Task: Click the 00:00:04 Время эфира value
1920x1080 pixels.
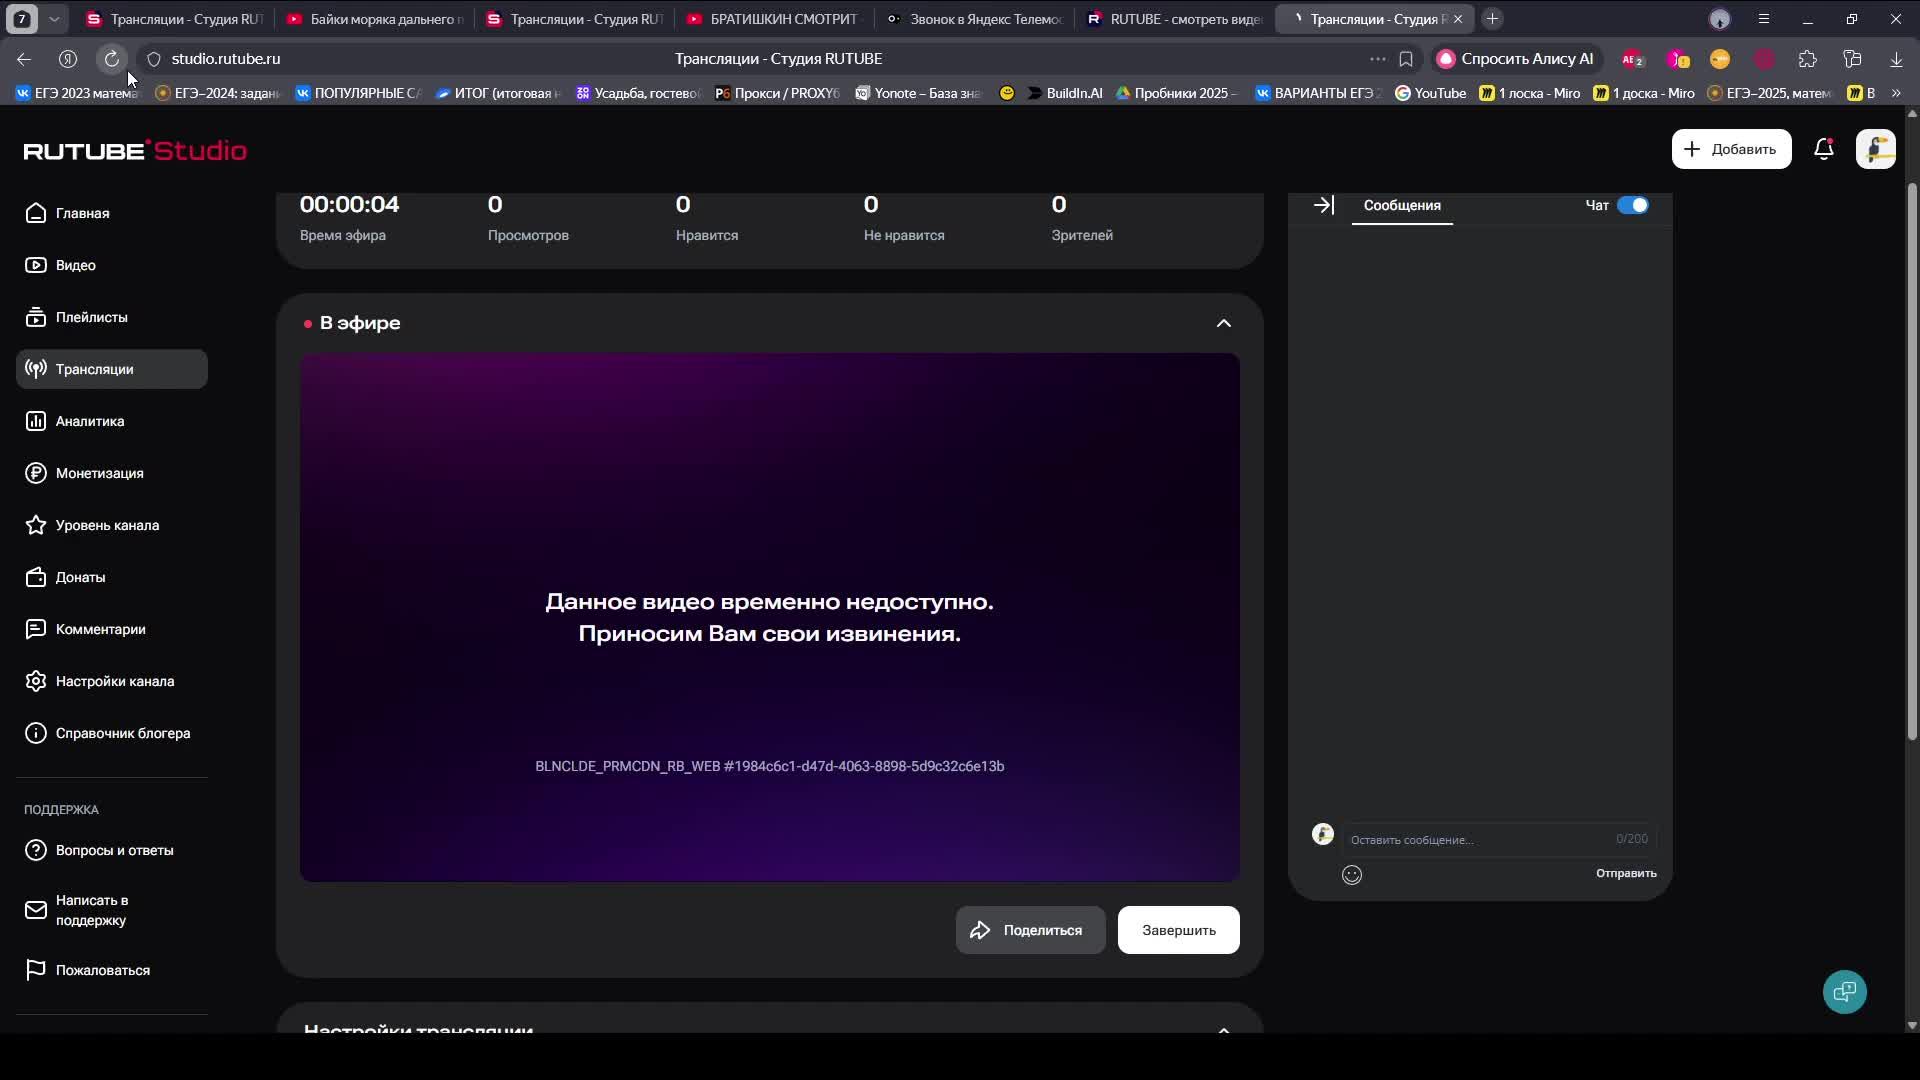Action: 349,204
